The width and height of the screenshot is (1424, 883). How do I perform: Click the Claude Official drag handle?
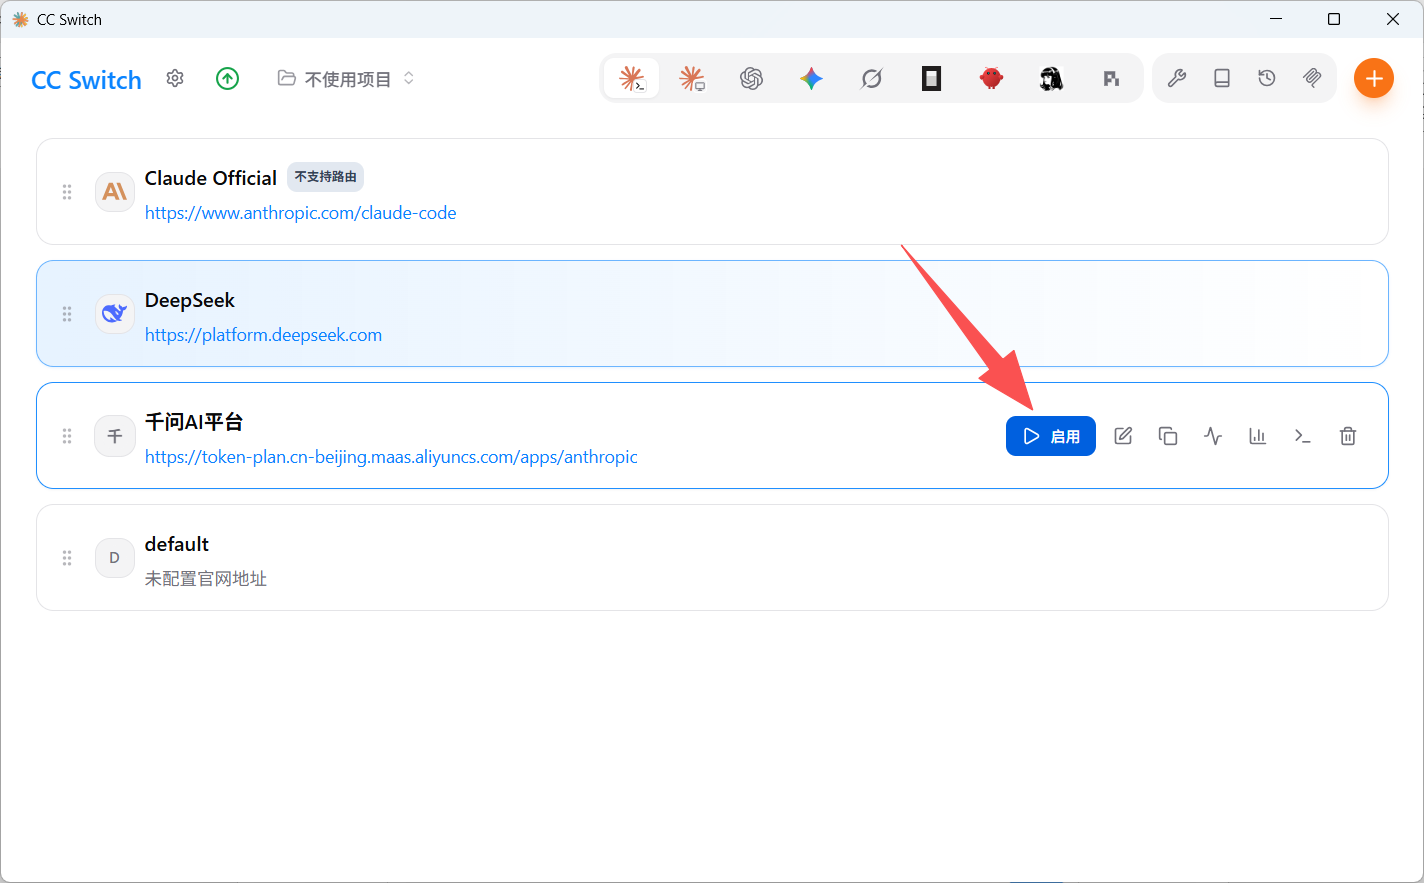[x=67, y=192]
